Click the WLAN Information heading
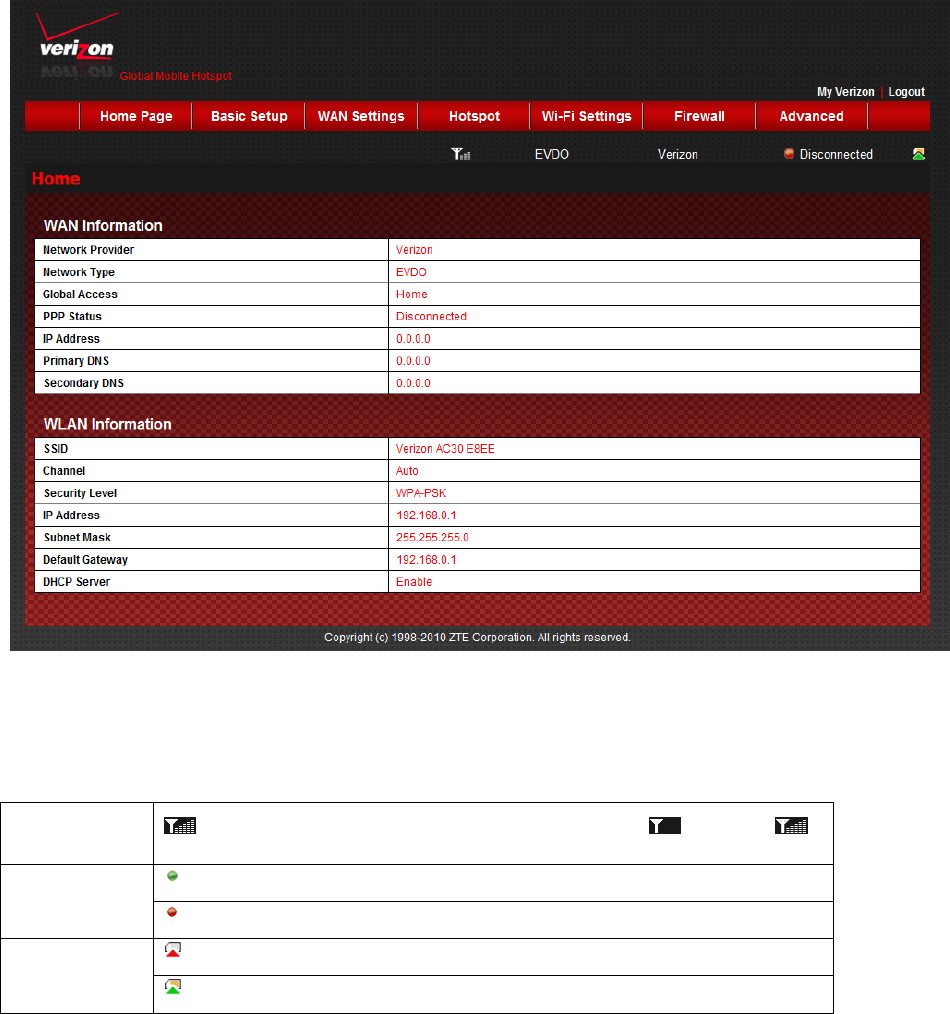Viewport: 950px width, 1014px height. [x=107, y=424]
